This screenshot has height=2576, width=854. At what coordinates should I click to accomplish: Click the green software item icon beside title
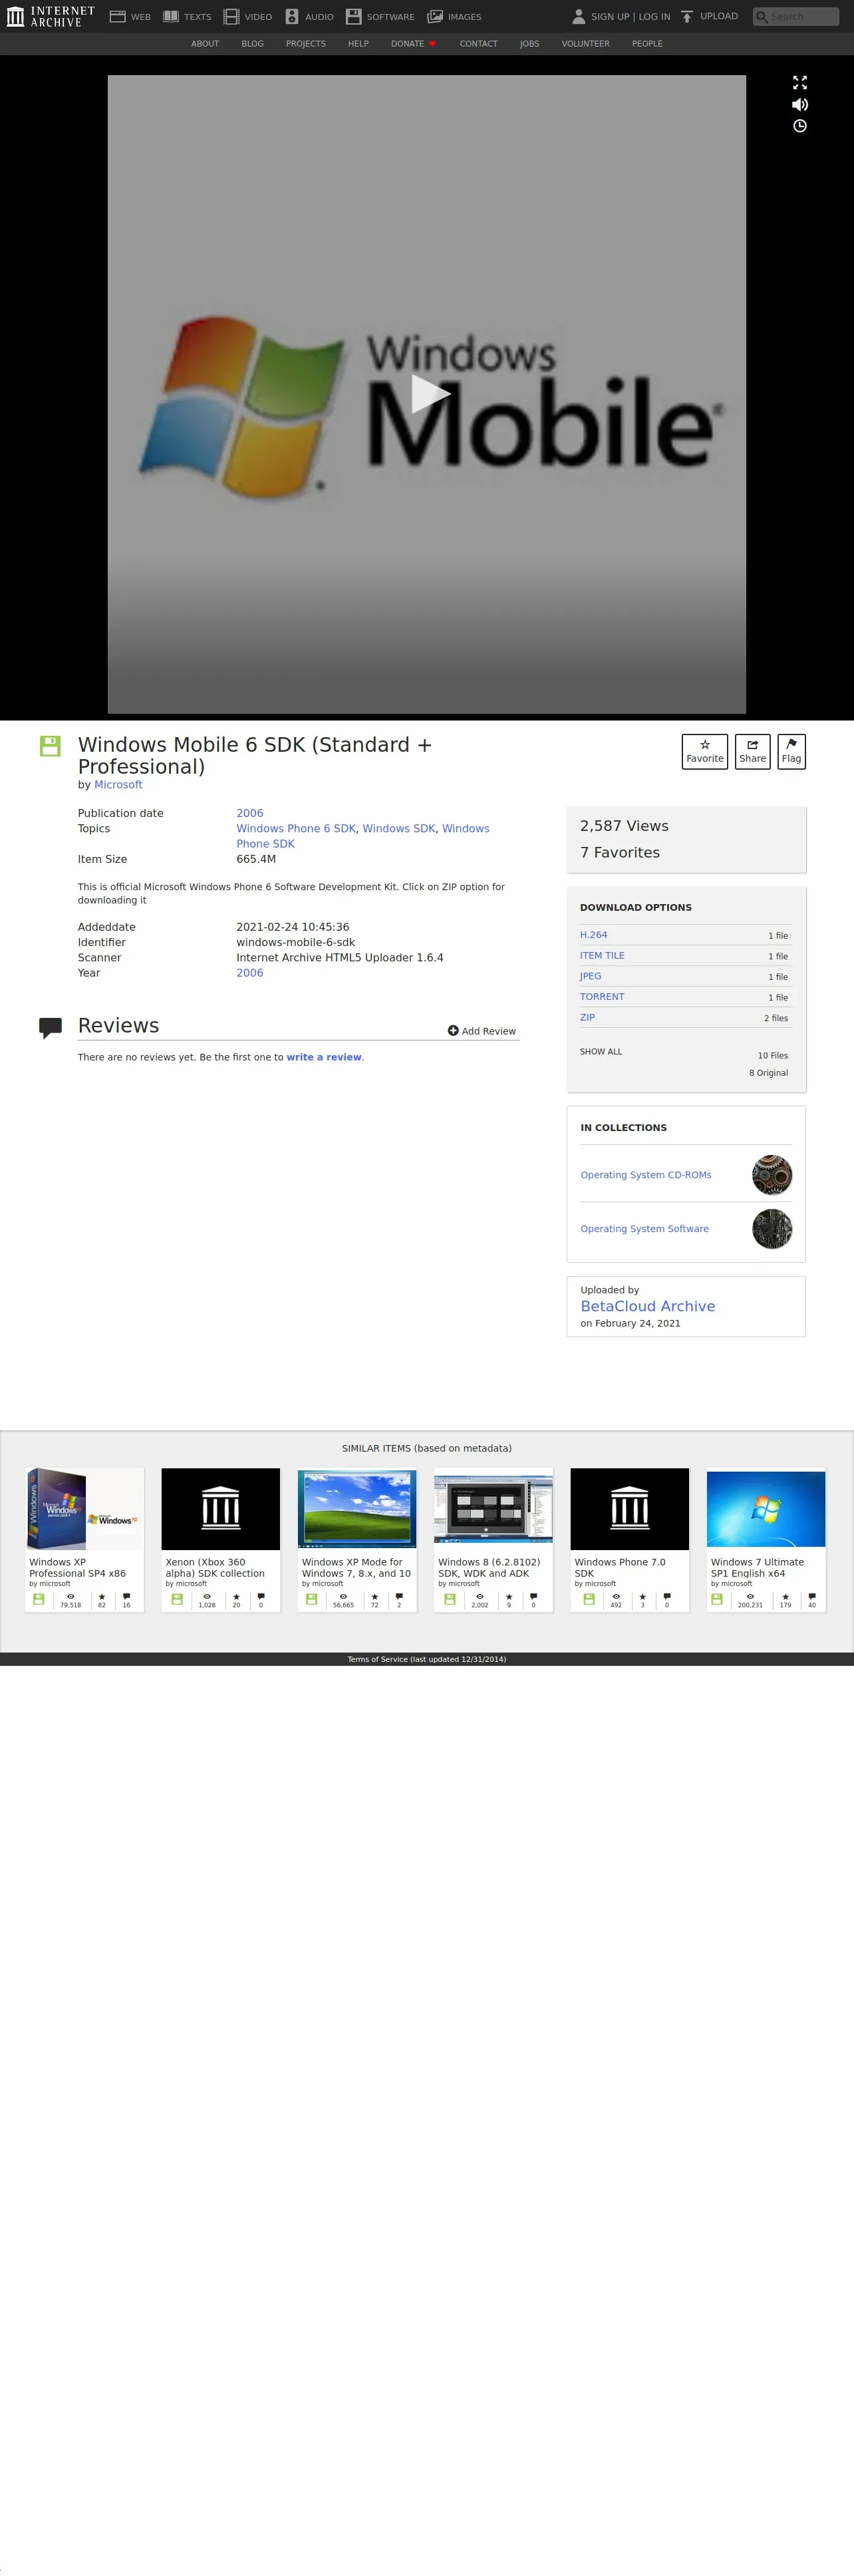coord(50,746)
